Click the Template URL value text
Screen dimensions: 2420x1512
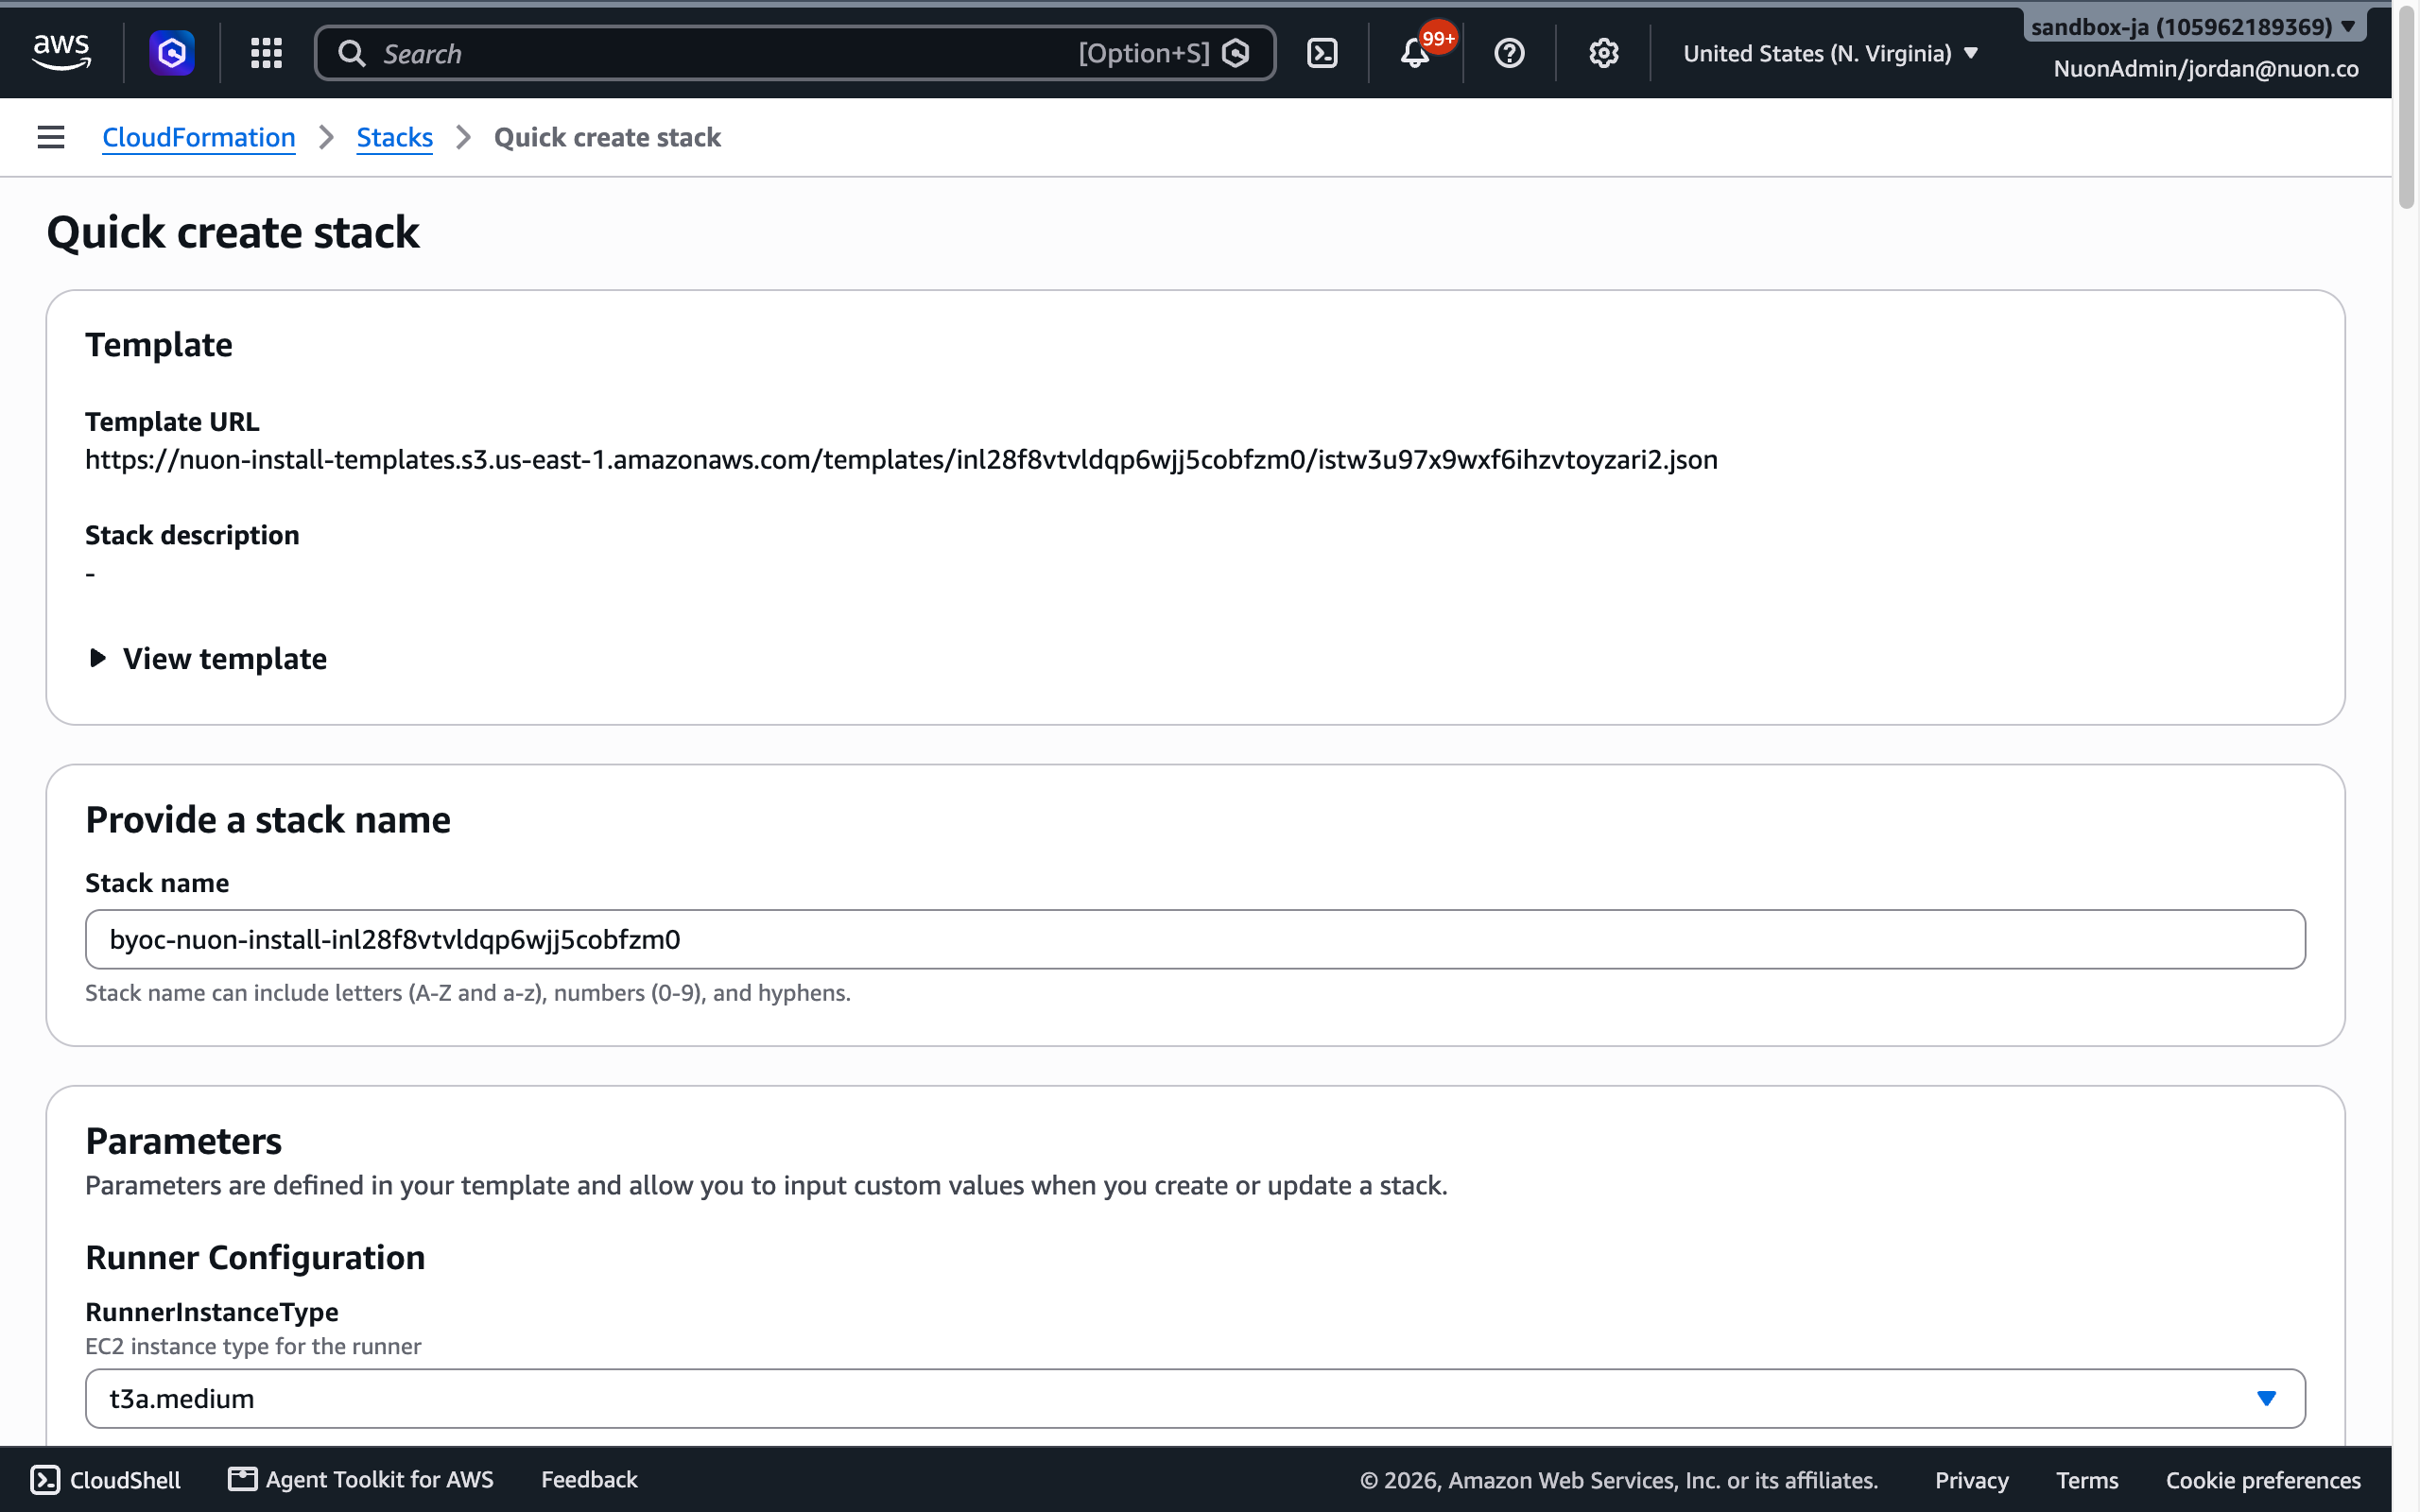point(901,459)
